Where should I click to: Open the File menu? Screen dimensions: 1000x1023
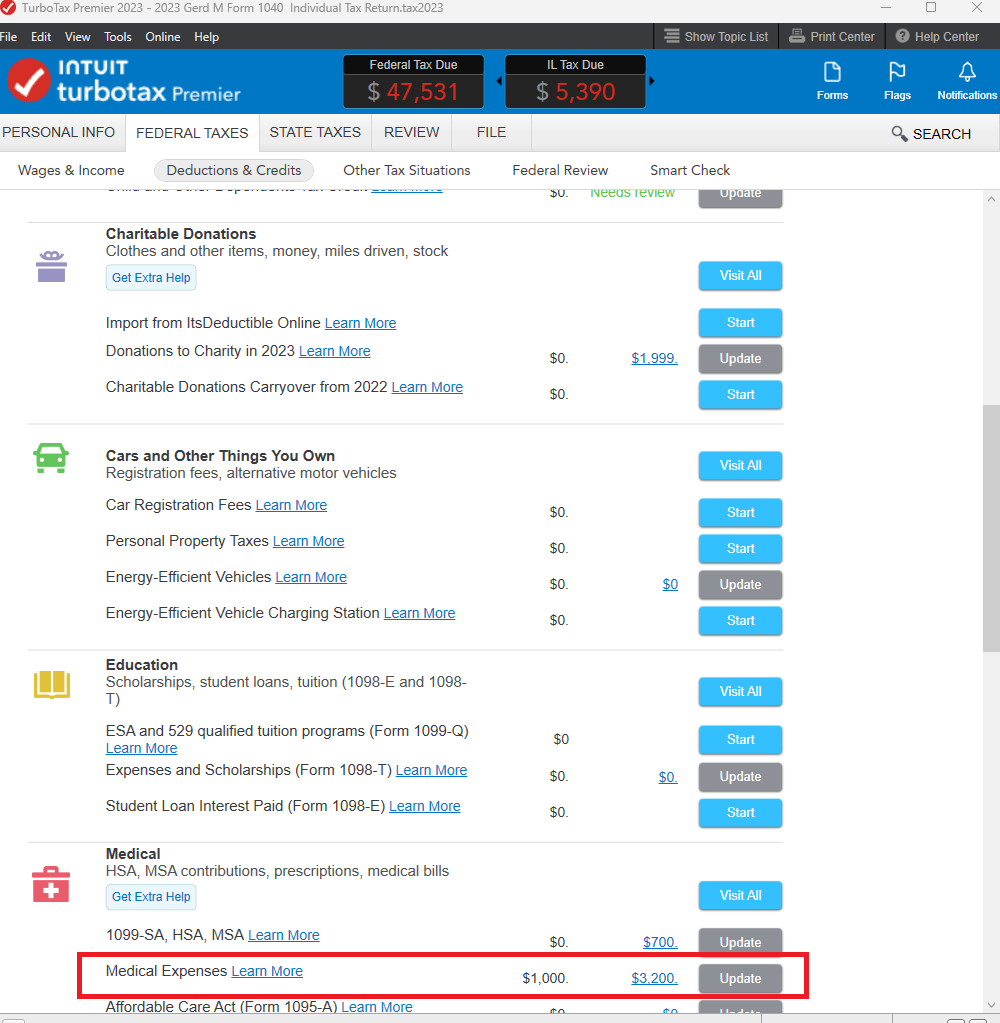click(8, 37)
